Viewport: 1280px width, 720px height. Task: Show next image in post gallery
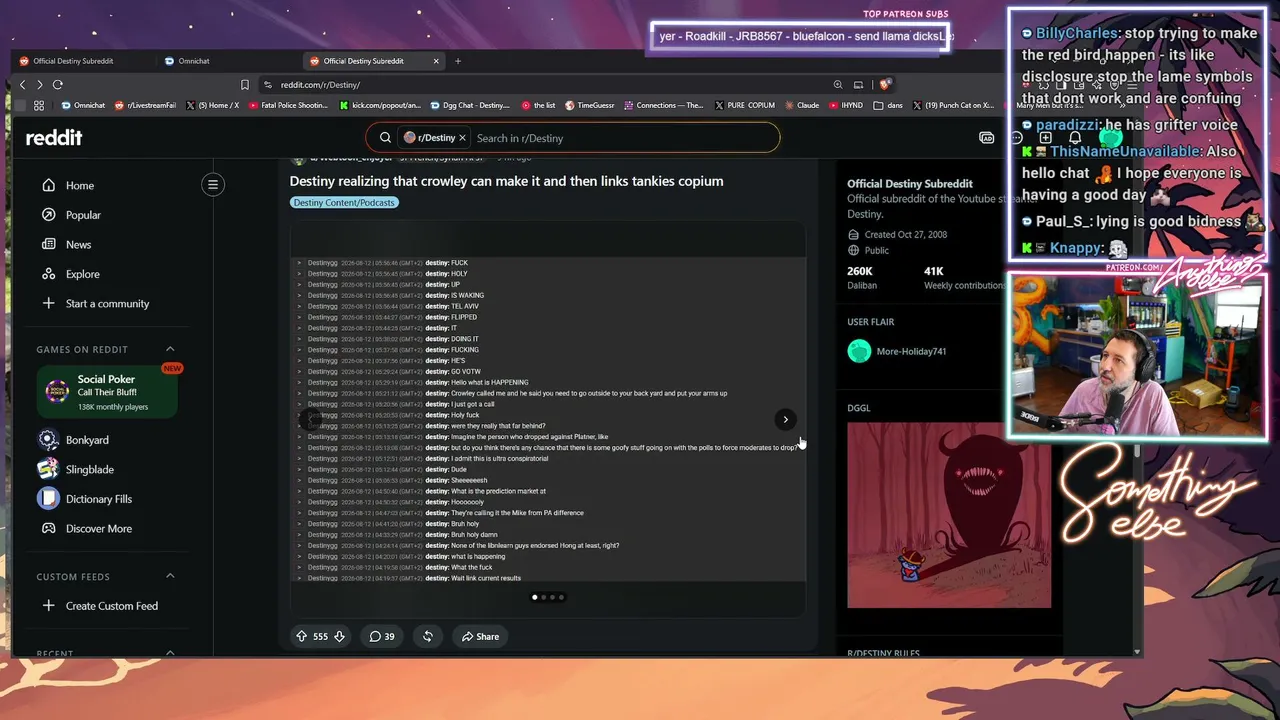pyautogui.click(x=786, y=420)
